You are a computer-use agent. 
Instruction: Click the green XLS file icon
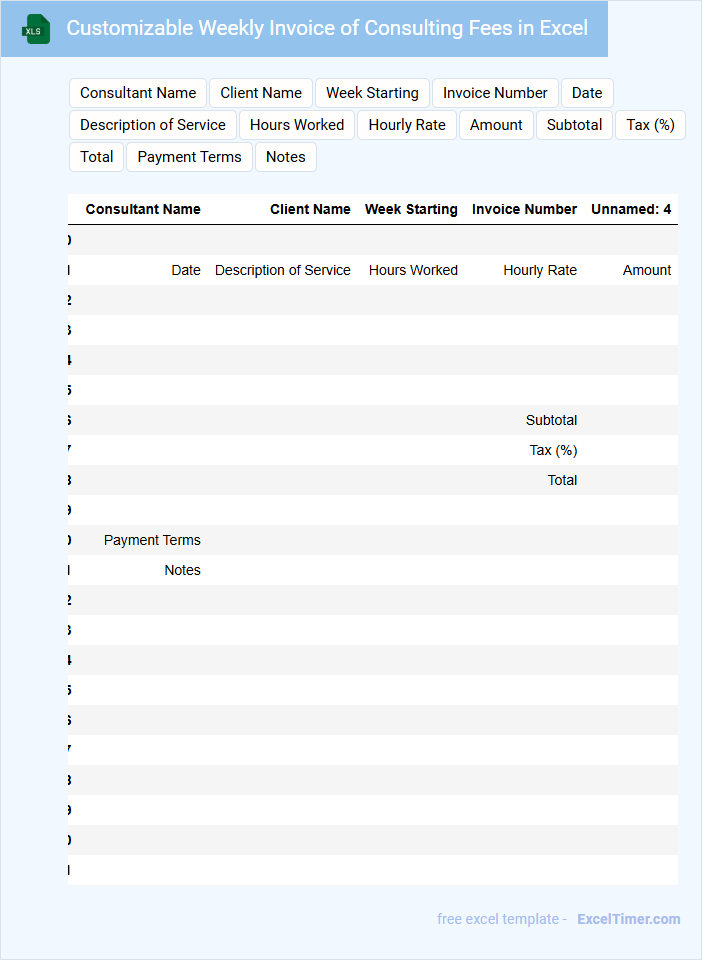(x=36, y=29)
